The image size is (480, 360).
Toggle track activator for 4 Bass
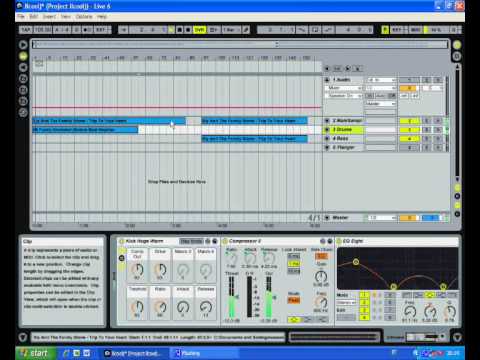point(409,139)
